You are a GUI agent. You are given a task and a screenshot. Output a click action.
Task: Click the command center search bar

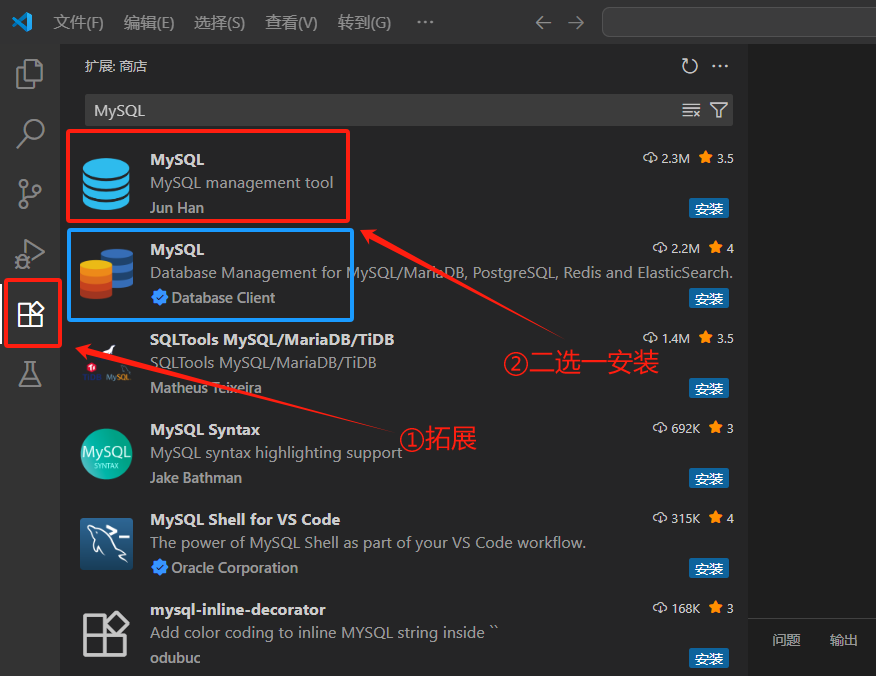click(x=739, y=22)
